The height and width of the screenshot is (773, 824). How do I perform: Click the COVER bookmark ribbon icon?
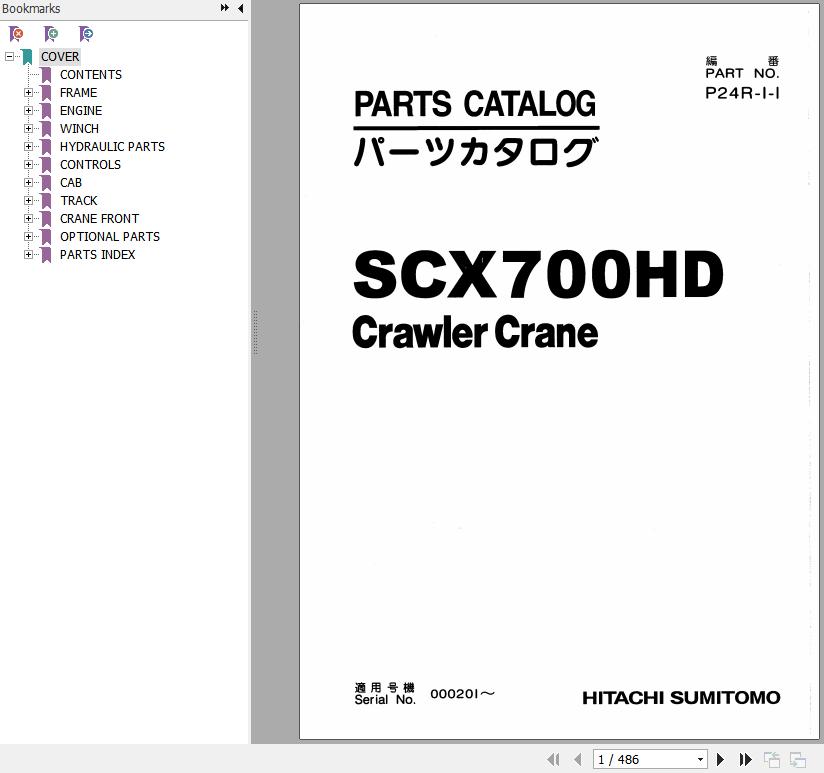27,57
